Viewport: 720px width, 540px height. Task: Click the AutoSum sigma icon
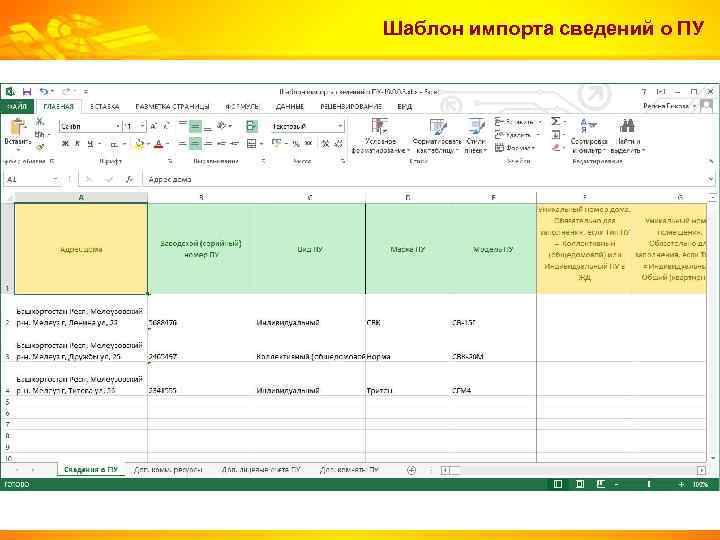(x=556, y=122)
